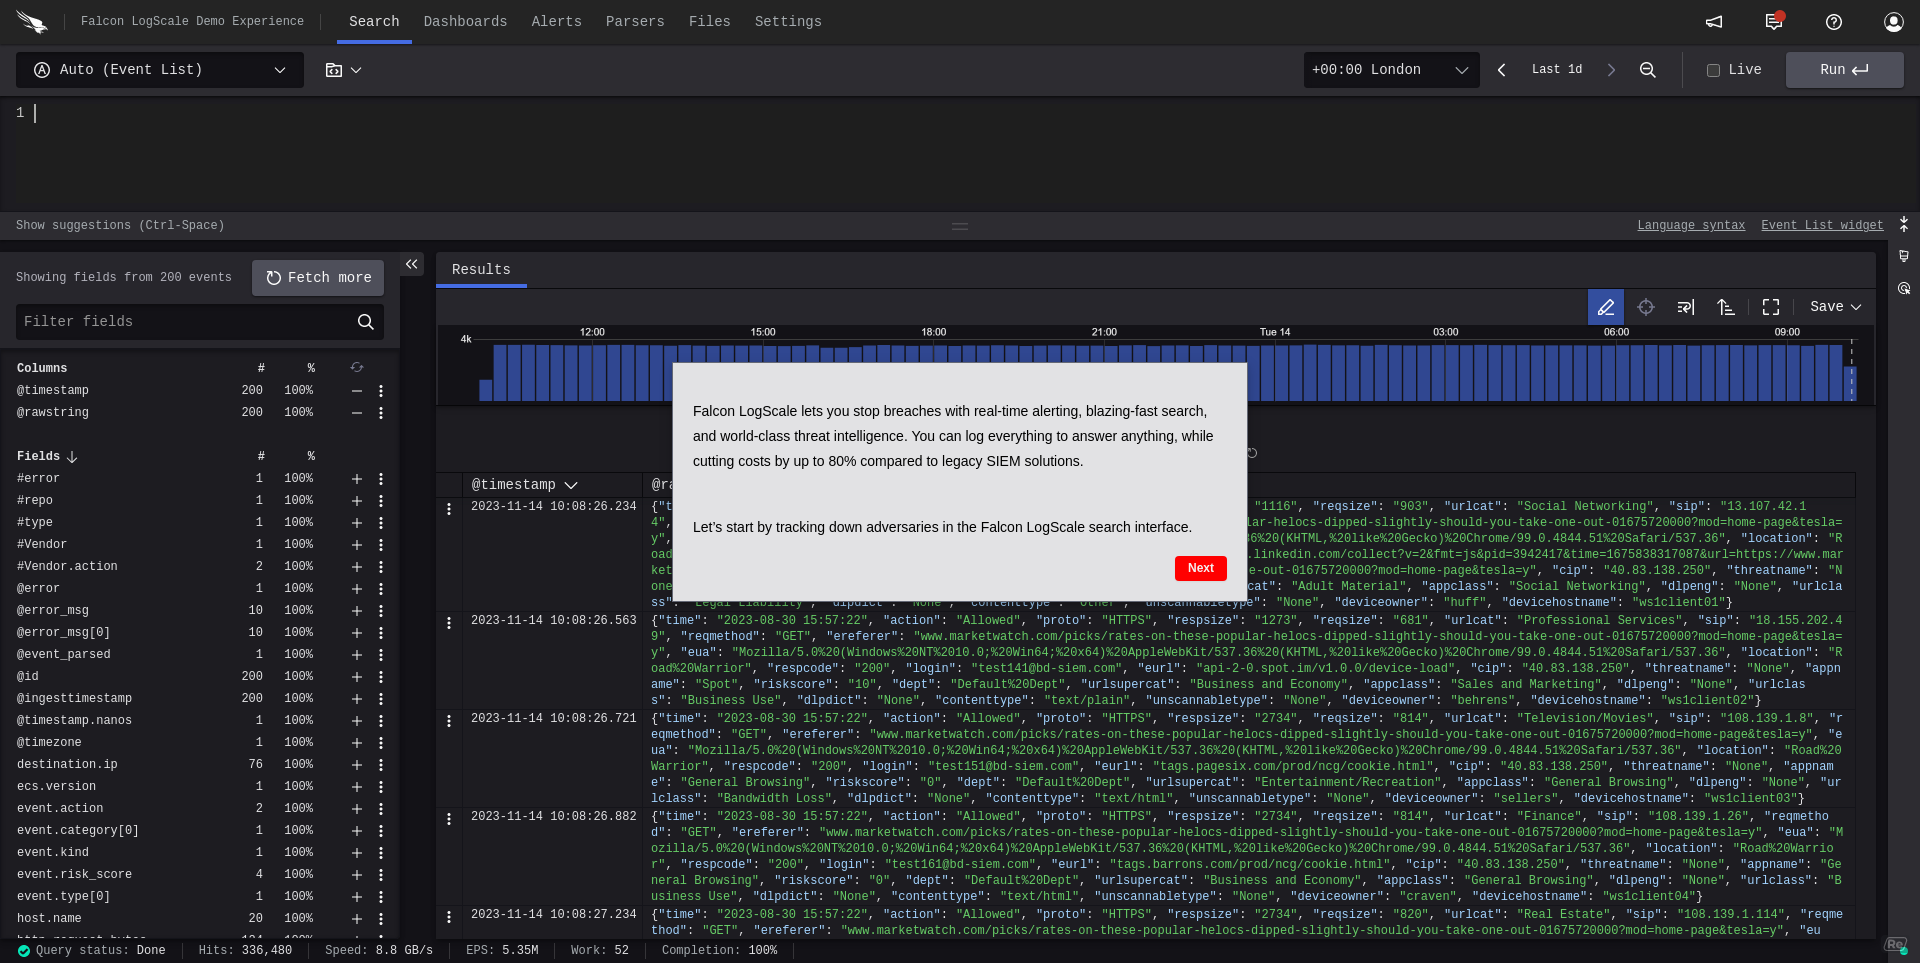Screen dimensions: 1920x963
Task: Add @id field as column
Action: click(357, 677)
